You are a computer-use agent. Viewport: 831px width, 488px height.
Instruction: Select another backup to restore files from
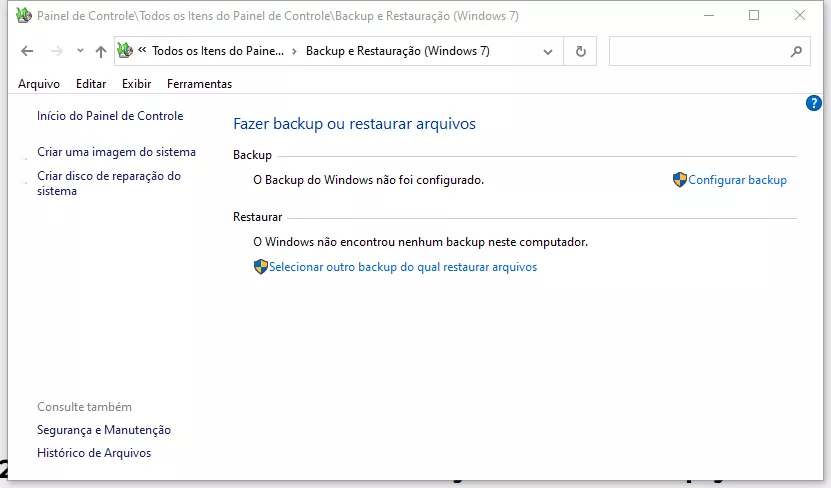(x=403, y=267)
